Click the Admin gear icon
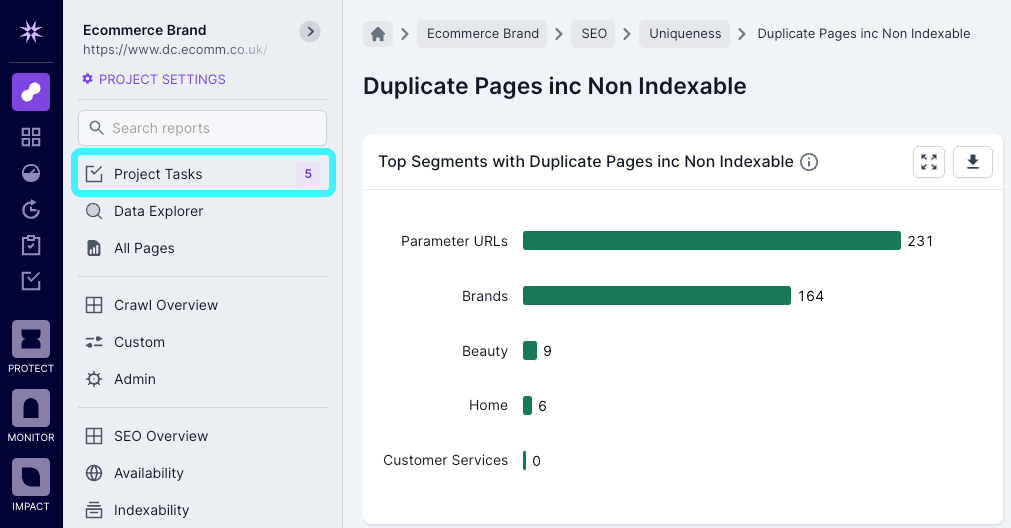Screen dimensions: 1011x528 point(94,379)
